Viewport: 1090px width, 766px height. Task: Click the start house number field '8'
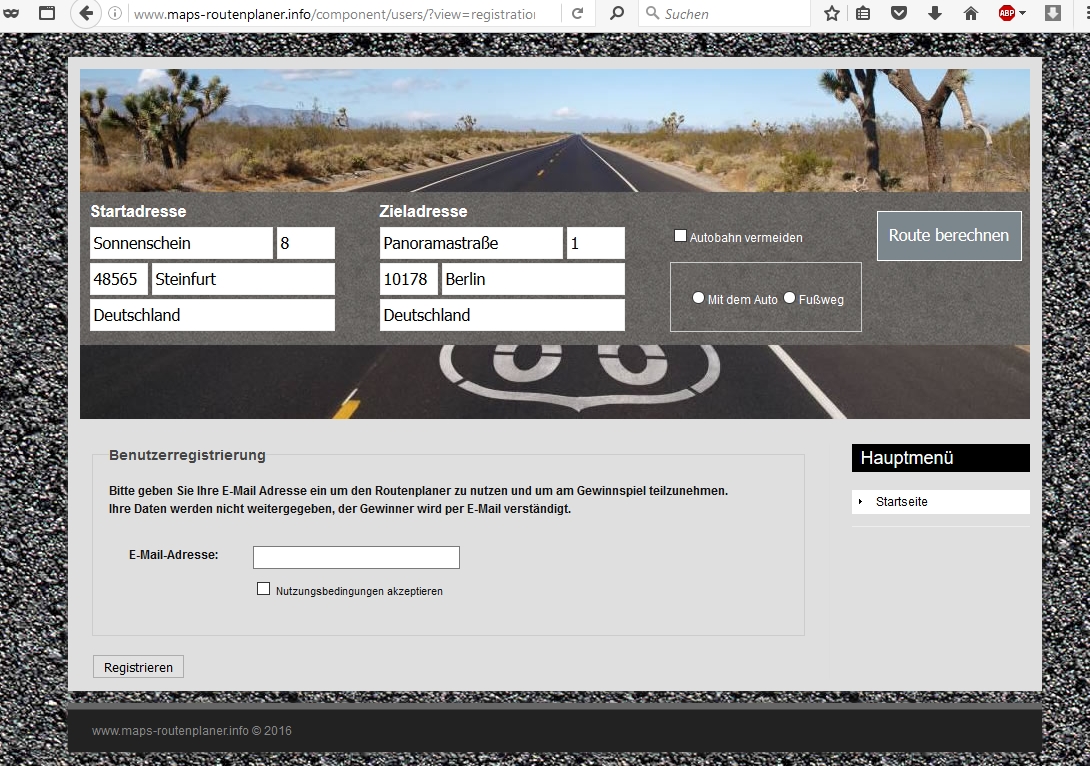306,243
